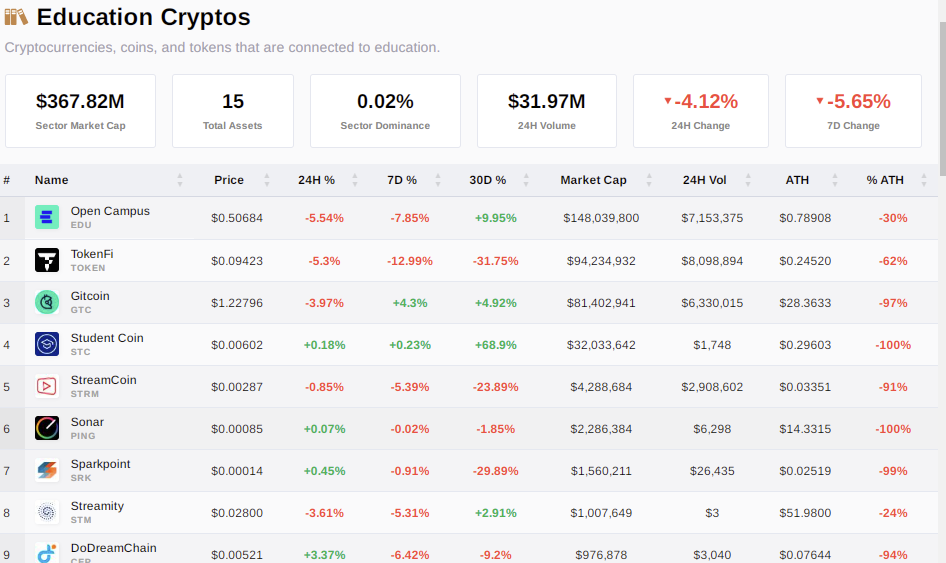This screenshot has width=946, height=563.
Task: Click DoDreamChain market cap $976,878
Action: pyautogui.click(x=601, y=555)
